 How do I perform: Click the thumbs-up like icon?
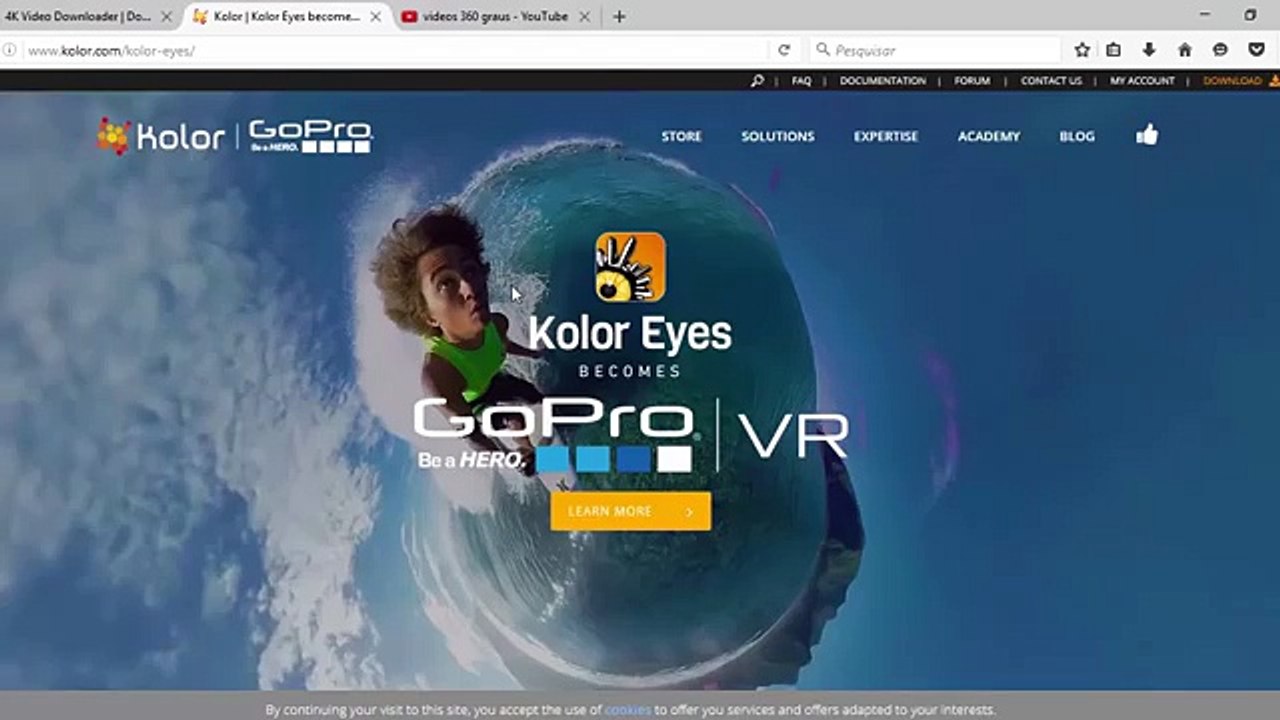pos(1147,135)
